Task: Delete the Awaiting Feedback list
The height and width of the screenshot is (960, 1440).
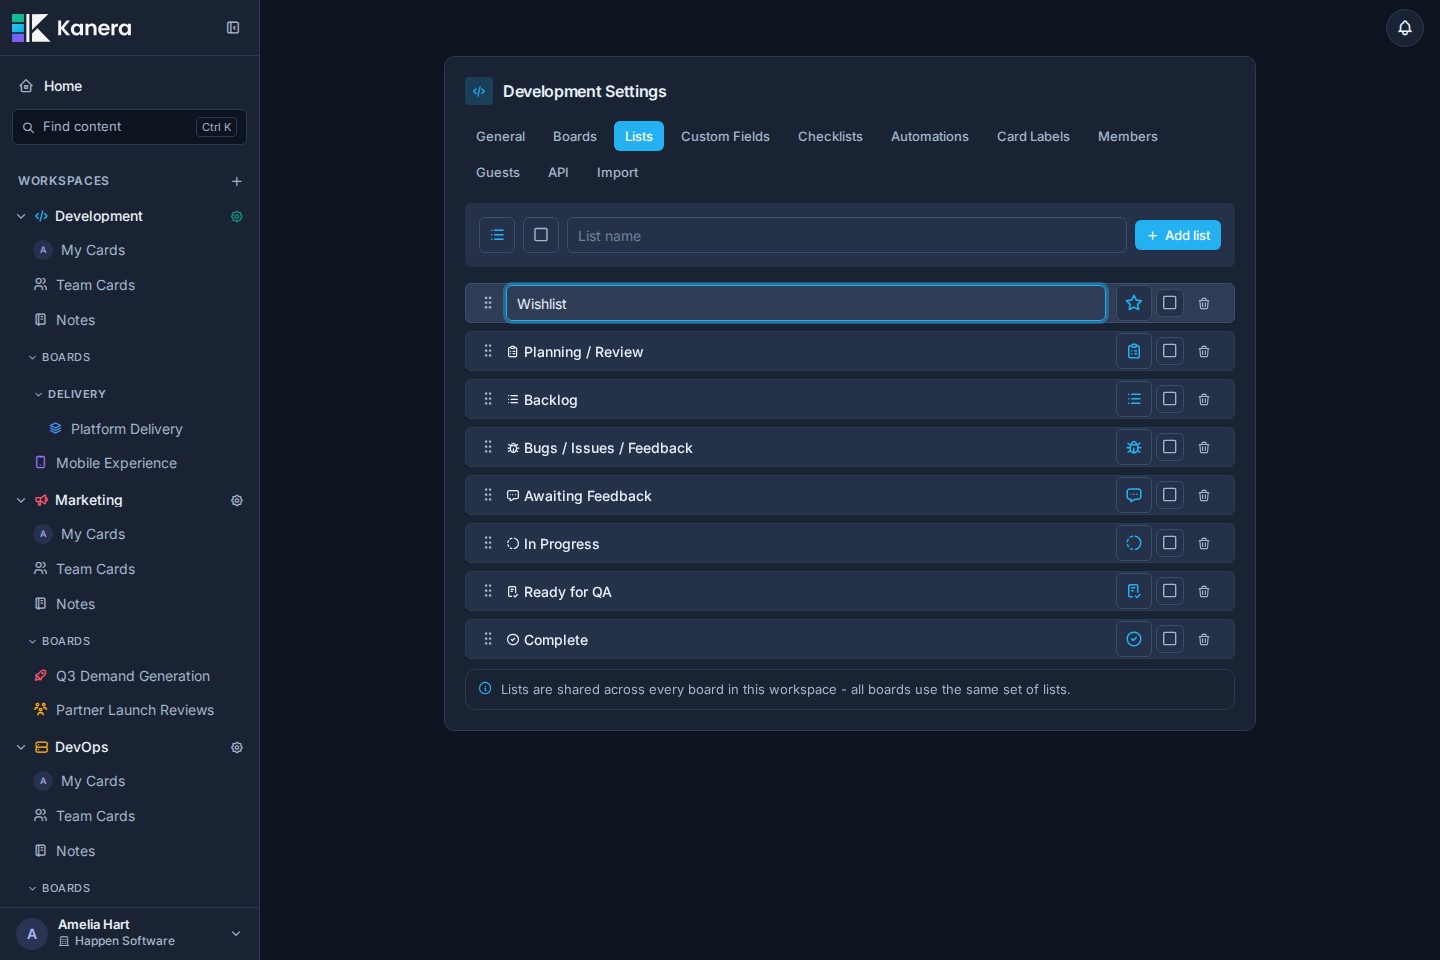Action: (1204, 495)
